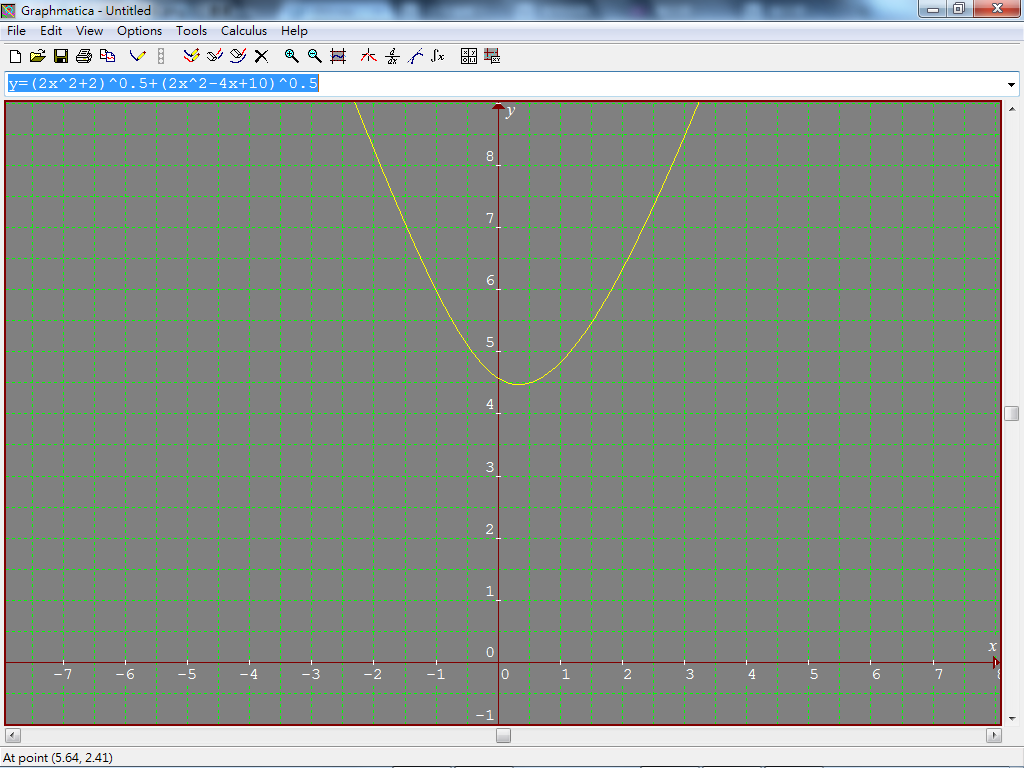
Task: Open the Tools menu
Action: (191, 31)
